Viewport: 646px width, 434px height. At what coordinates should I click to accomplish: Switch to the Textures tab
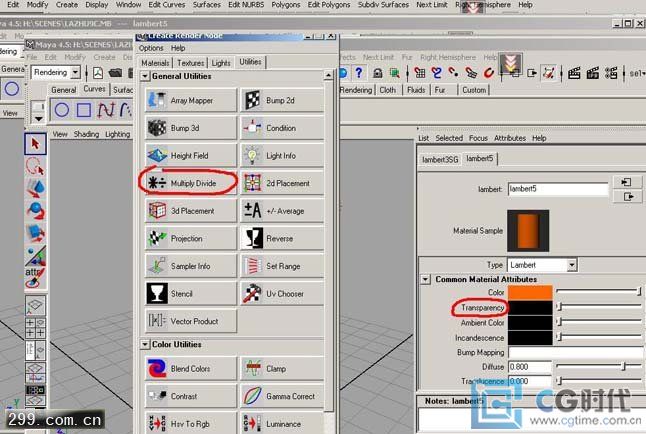(x=191, y=63)
